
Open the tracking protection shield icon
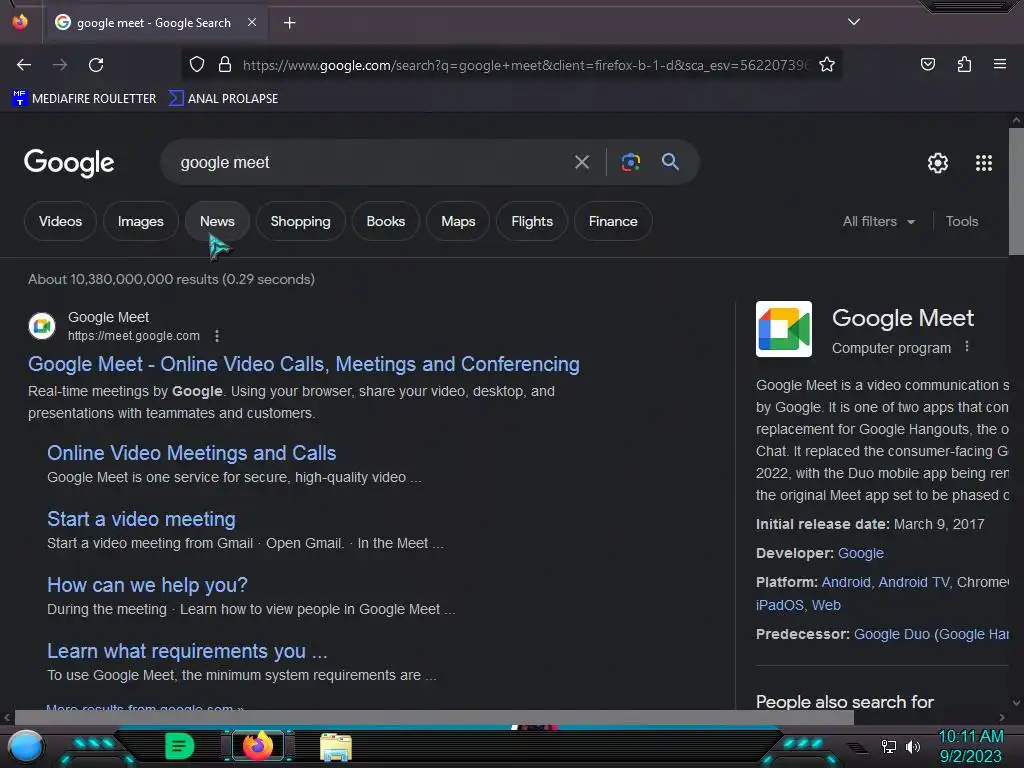pyautogui.click(x=197, y=64)
